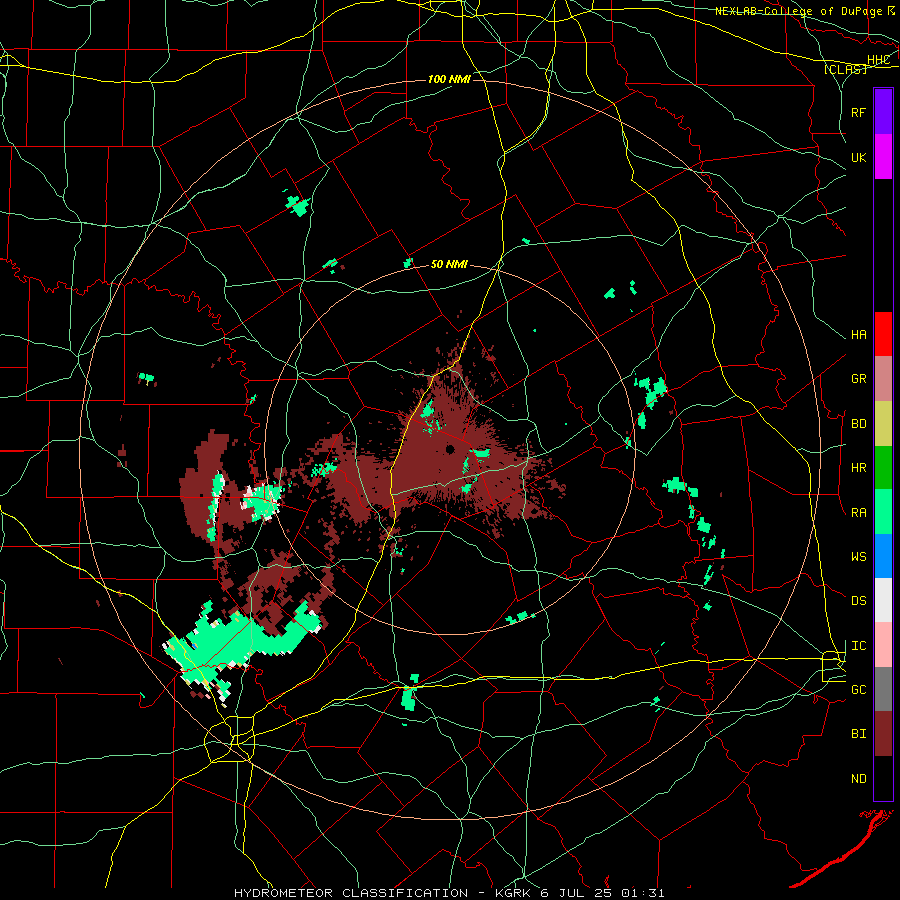
Task: Click the 100 NMI range ring label
Action: pyautogui.click(x=449, y=79)
